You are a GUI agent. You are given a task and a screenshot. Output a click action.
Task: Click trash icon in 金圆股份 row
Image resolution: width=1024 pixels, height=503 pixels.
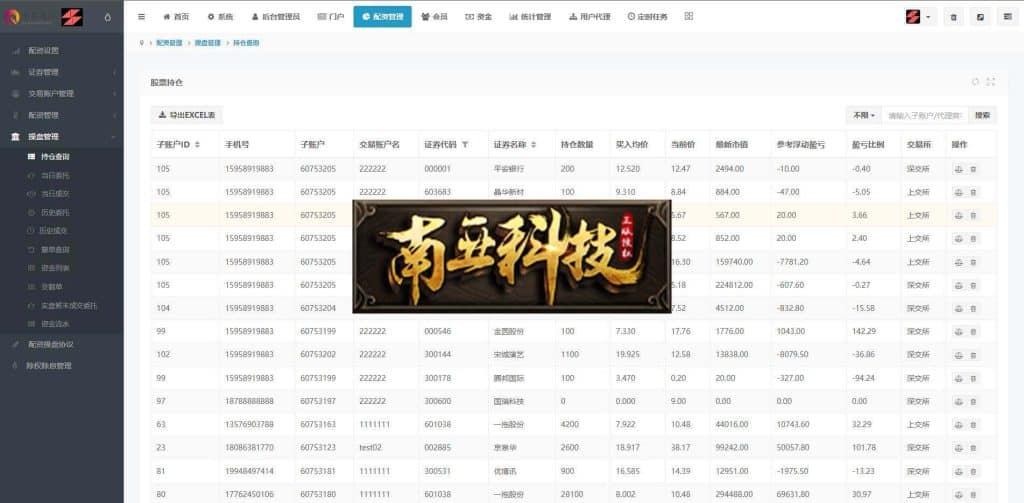click(x=973, y=332)
